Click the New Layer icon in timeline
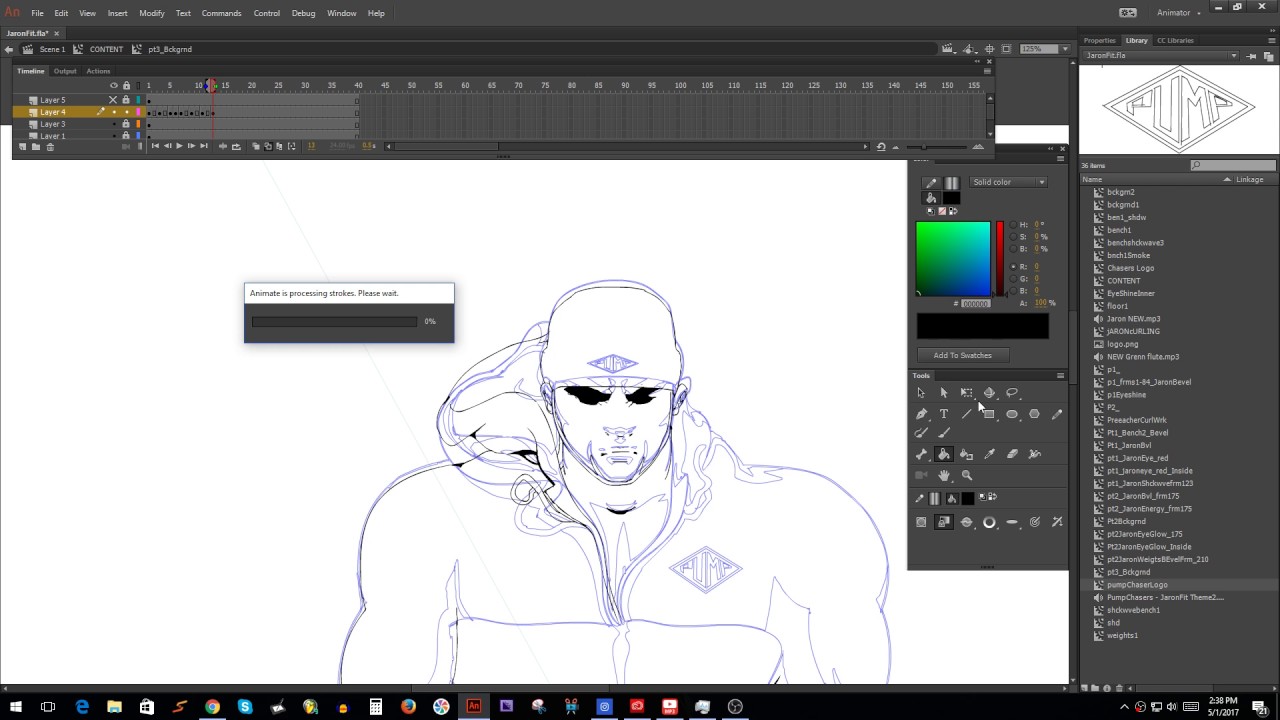This screenshot has width=1280, height=720. point(22,147)
